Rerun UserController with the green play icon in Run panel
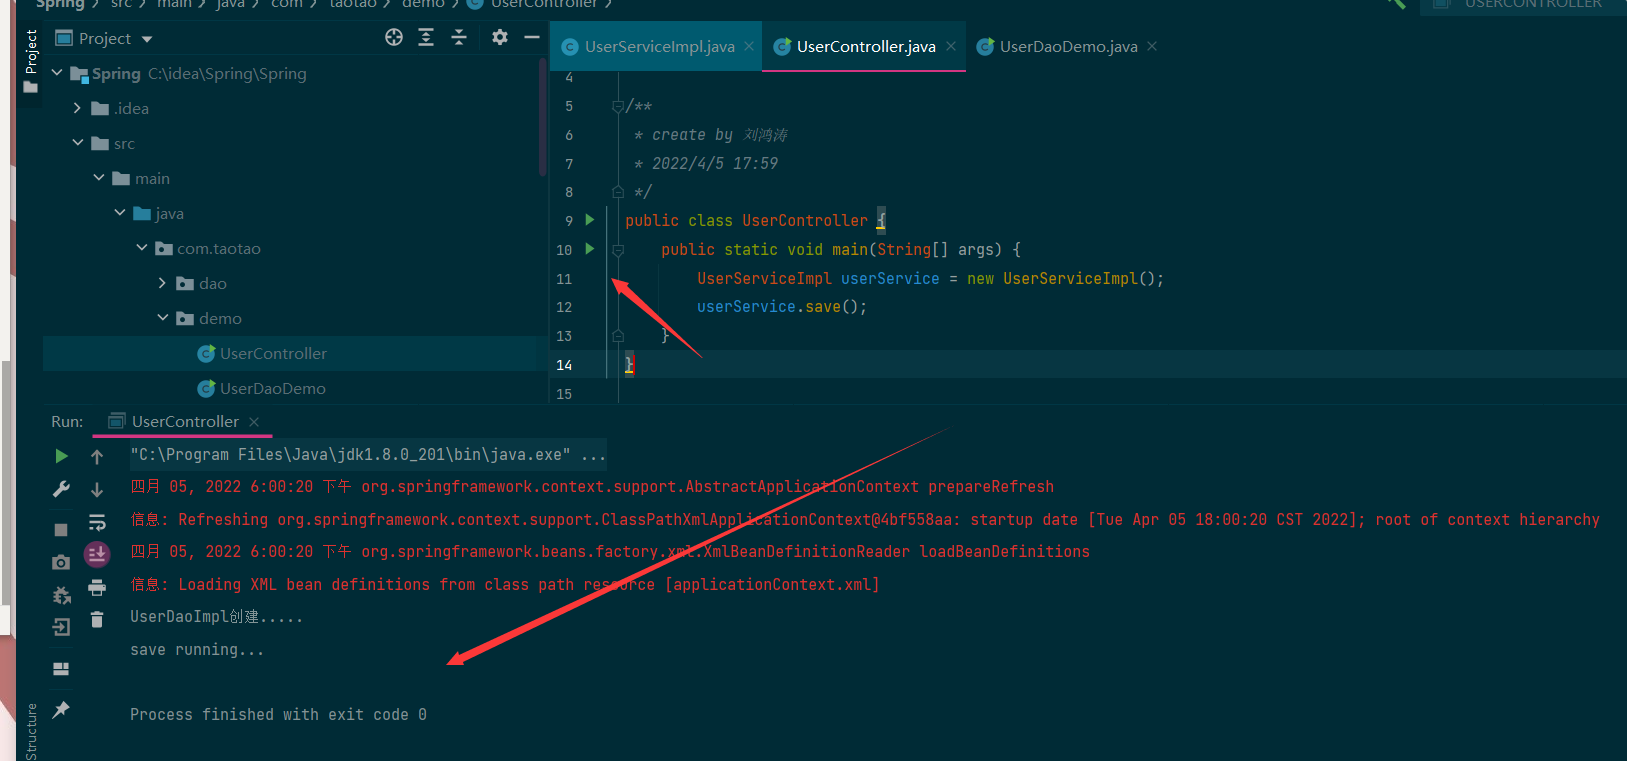 pos(61,456)
